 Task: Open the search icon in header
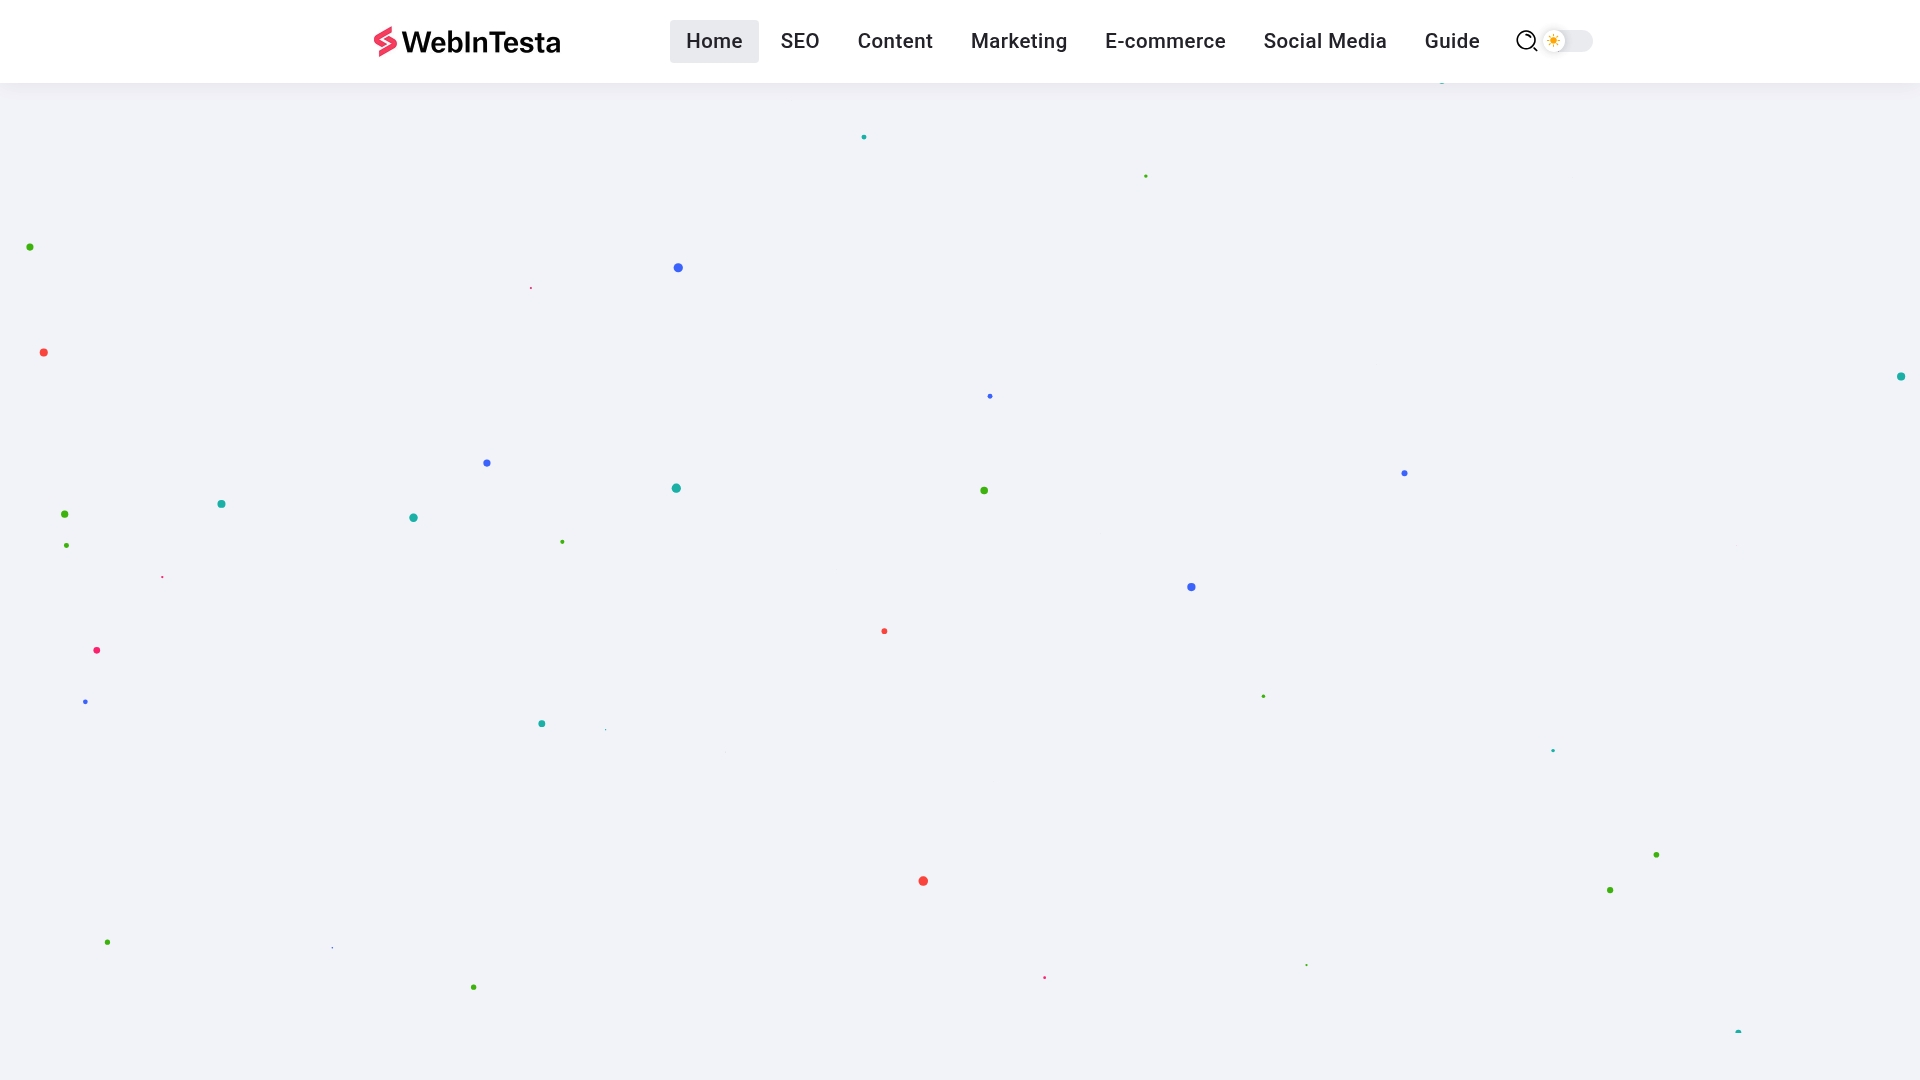pos(1526,41)
